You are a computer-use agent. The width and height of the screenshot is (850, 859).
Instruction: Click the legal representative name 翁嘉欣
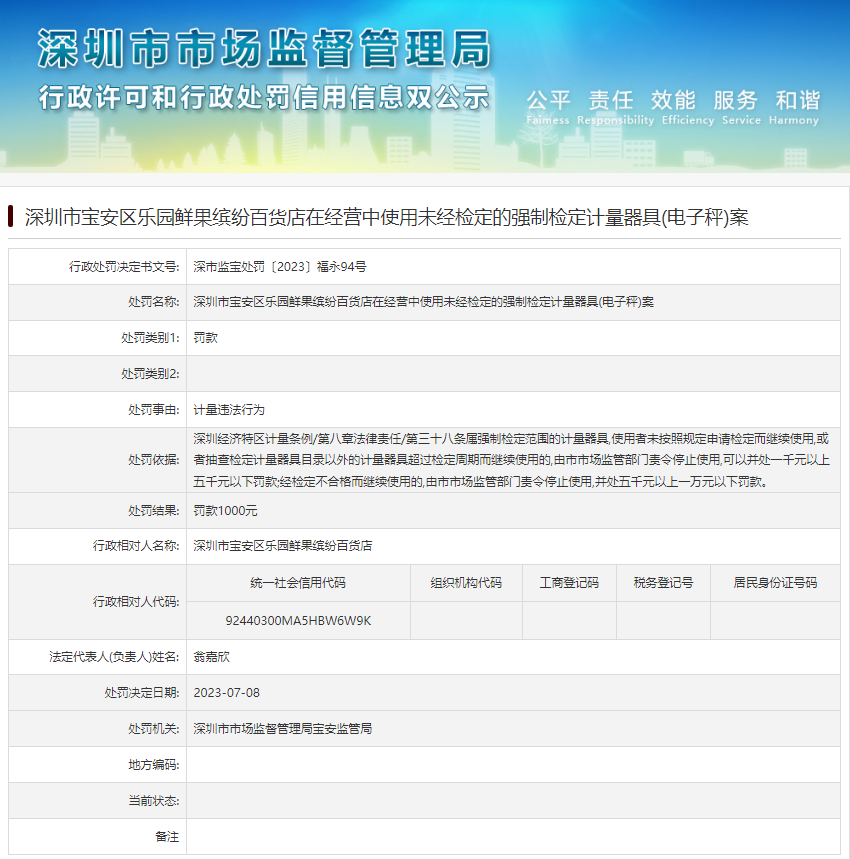[211, 657]
